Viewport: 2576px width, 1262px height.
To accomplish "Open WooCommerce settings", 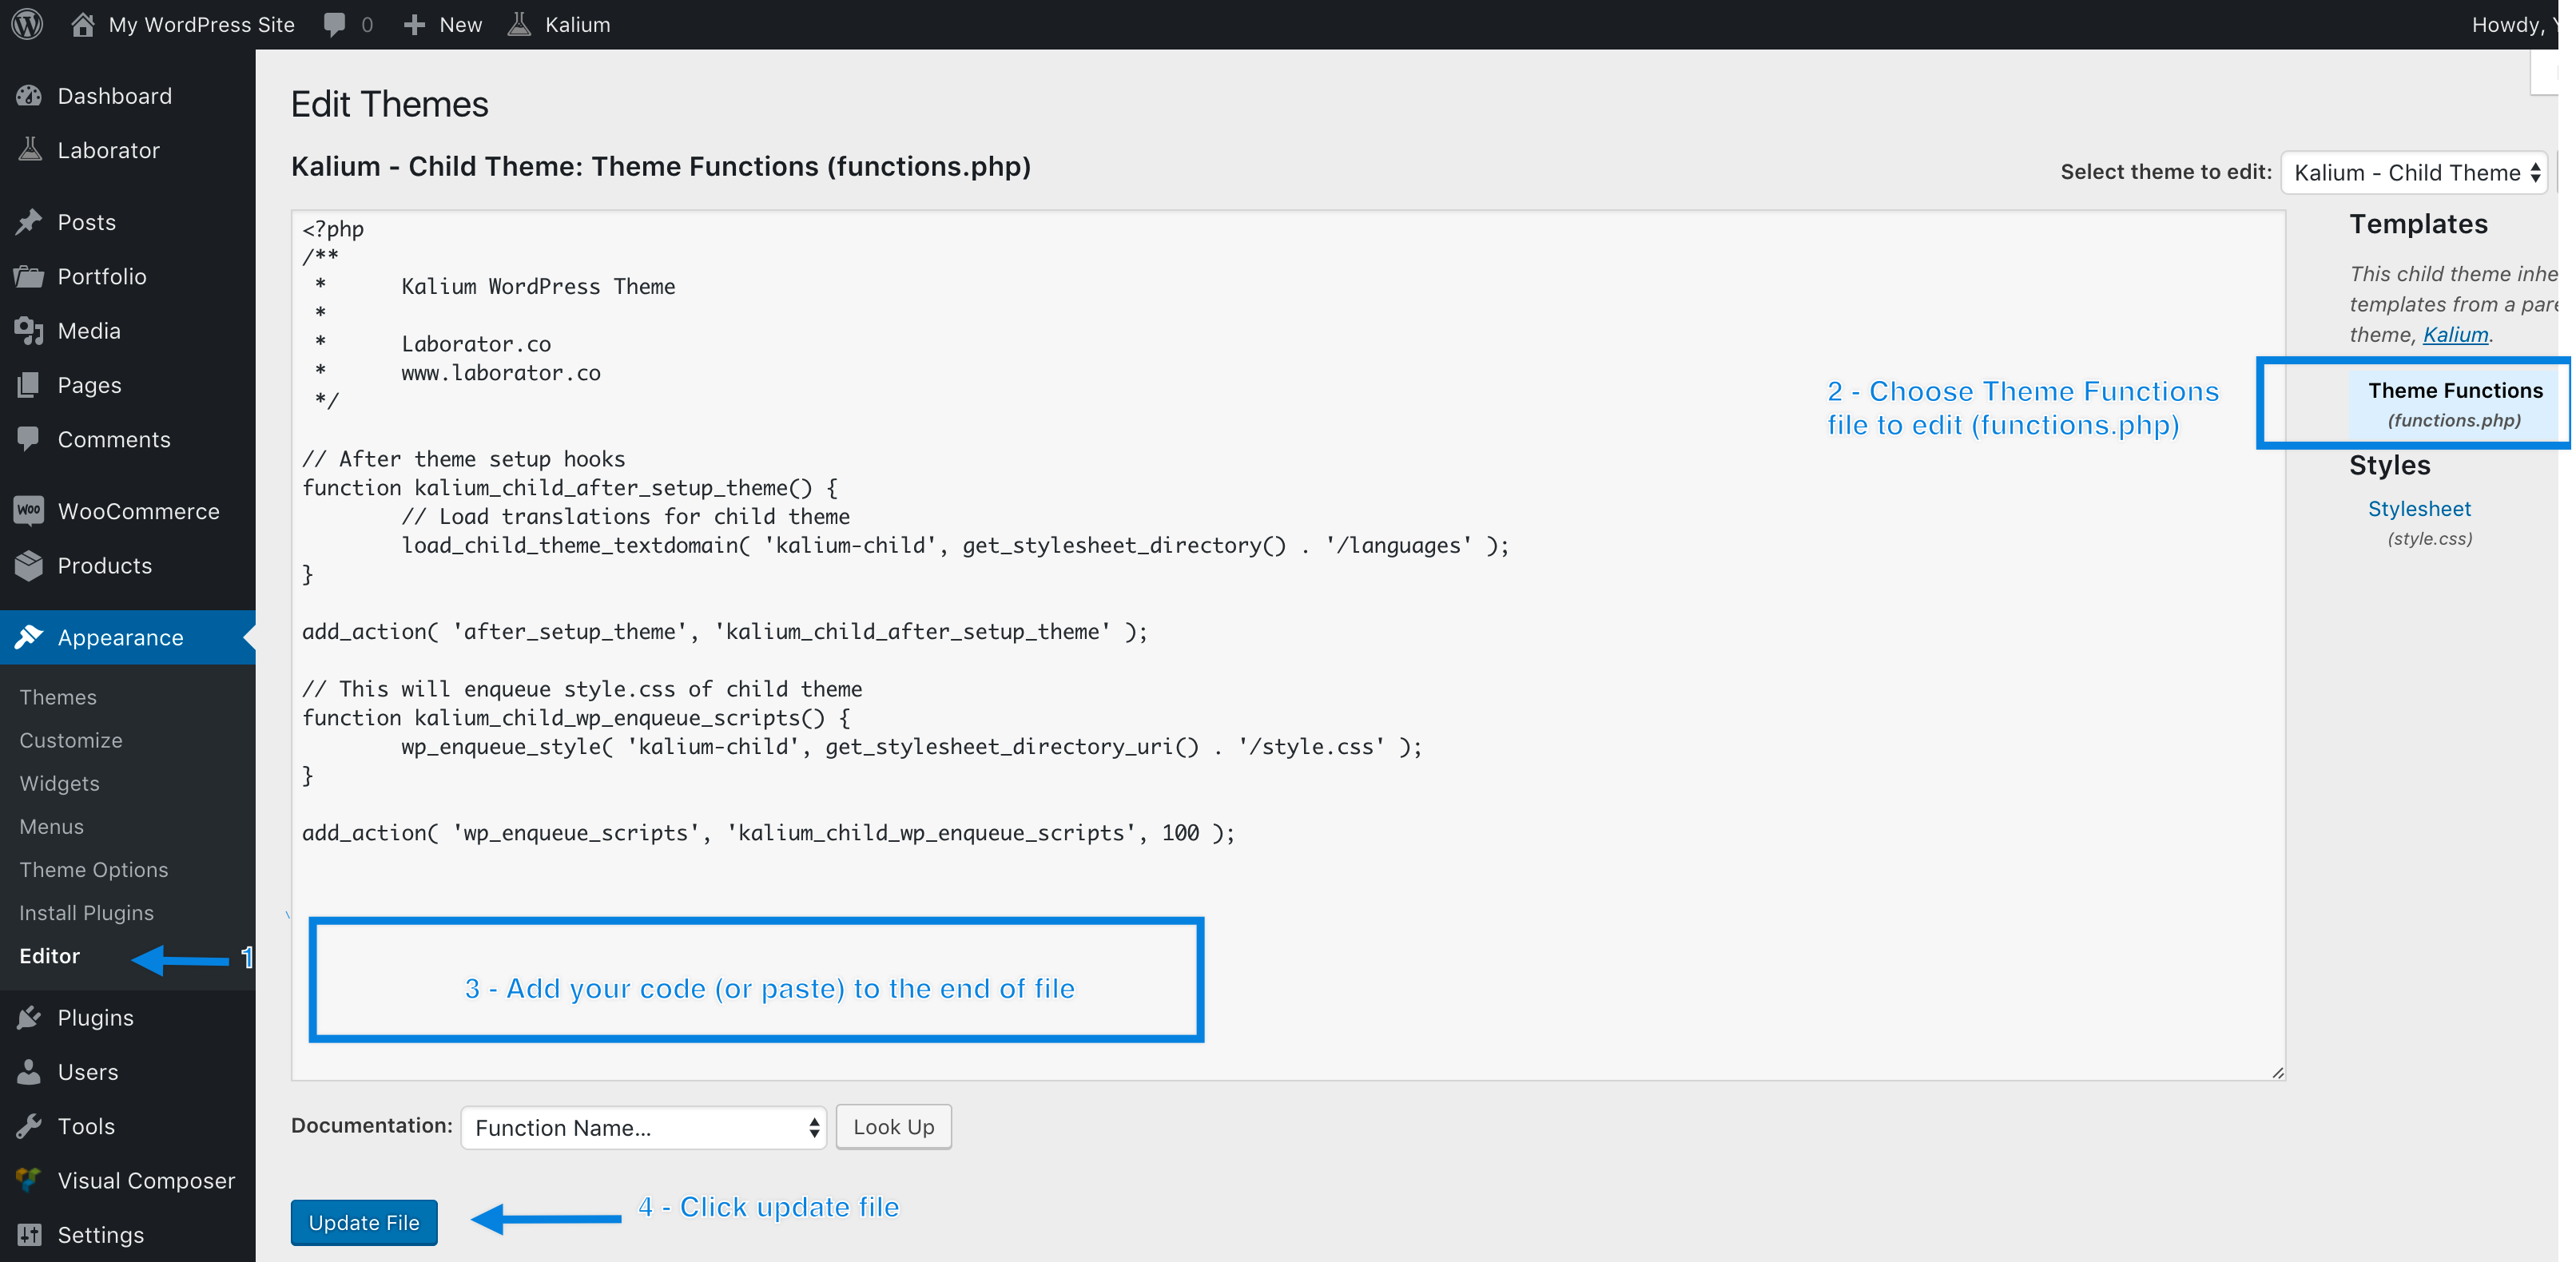I will (139, 510).
